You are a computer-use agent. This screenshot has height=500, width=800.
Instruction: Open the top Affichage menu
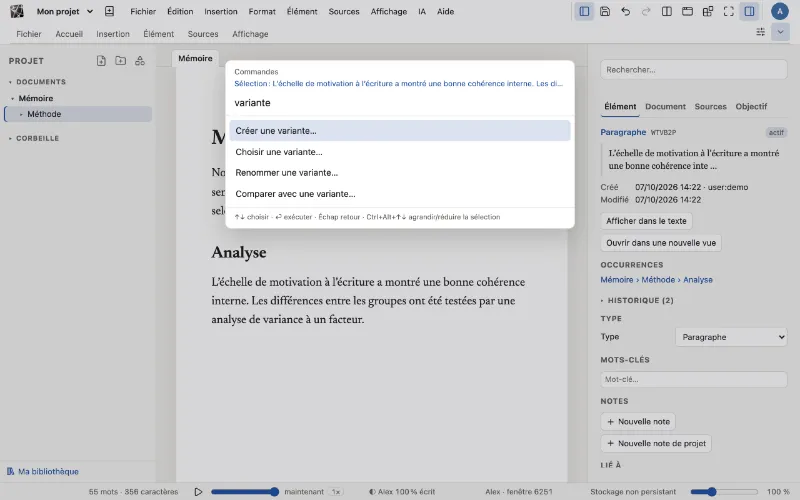pos(389,11)
